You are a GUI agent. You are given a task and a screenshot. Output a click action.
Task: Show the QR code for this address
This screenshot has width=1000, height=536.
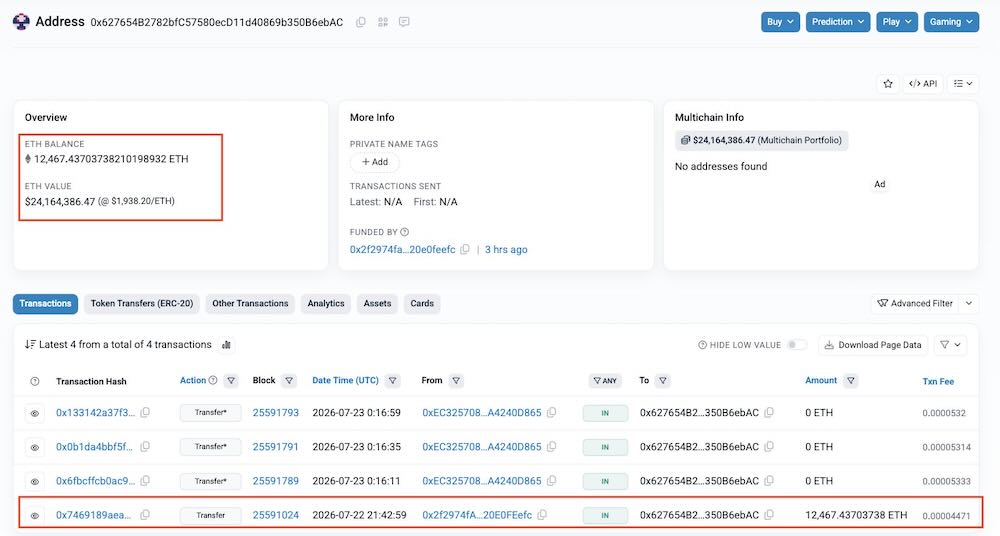(383, 22)
